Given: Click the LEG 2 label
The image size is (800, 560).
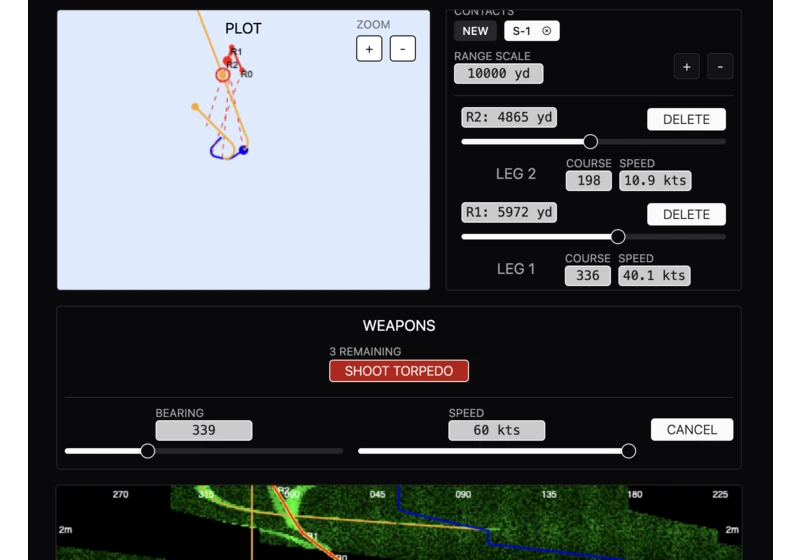Looking at the screenshot, I should (516, 174).
